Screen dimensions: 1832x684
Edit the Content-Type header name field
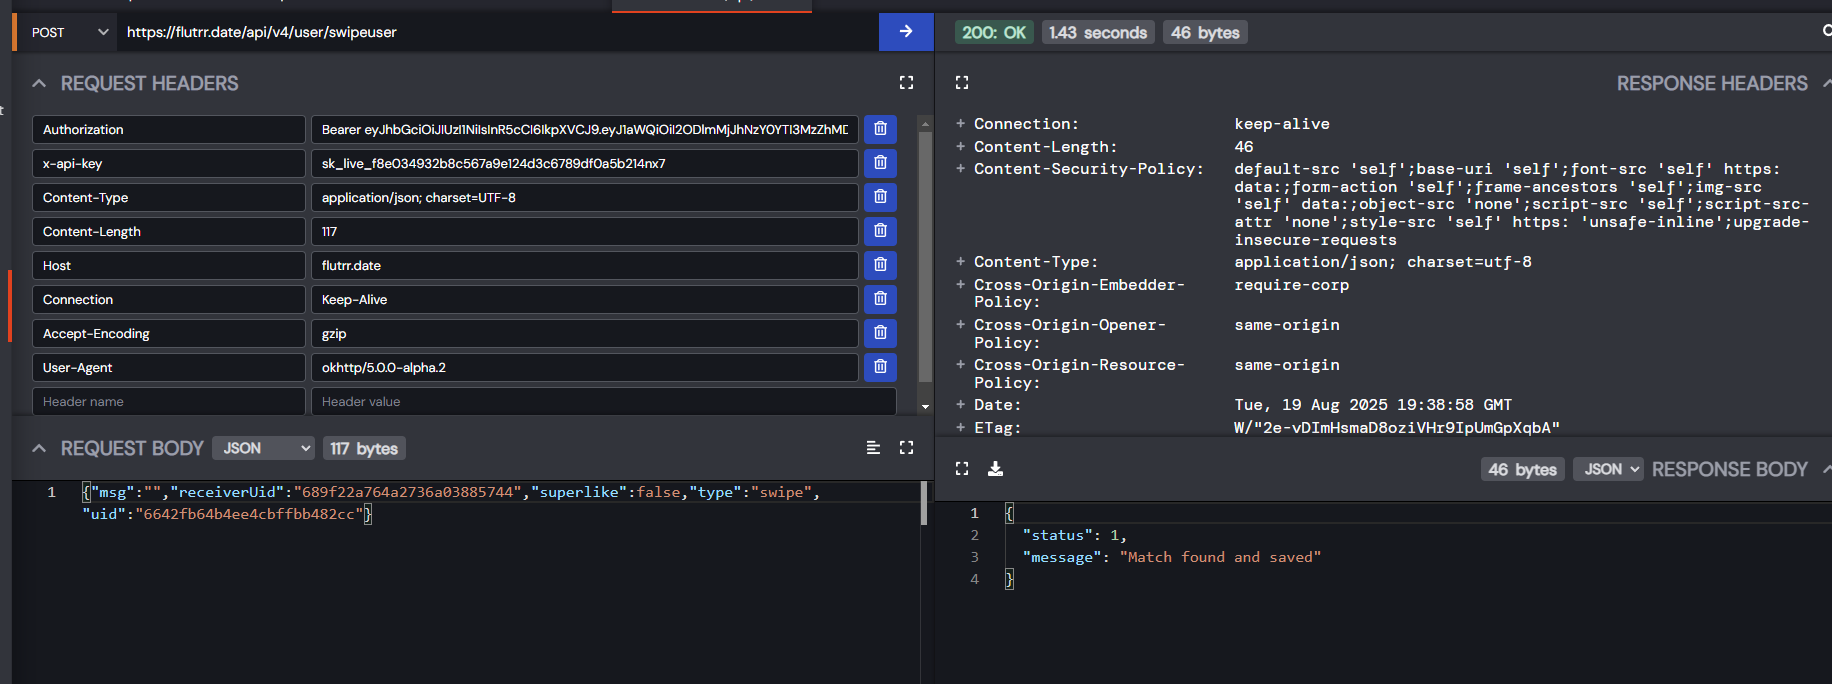pyautogui.click(x=169, y=197)
